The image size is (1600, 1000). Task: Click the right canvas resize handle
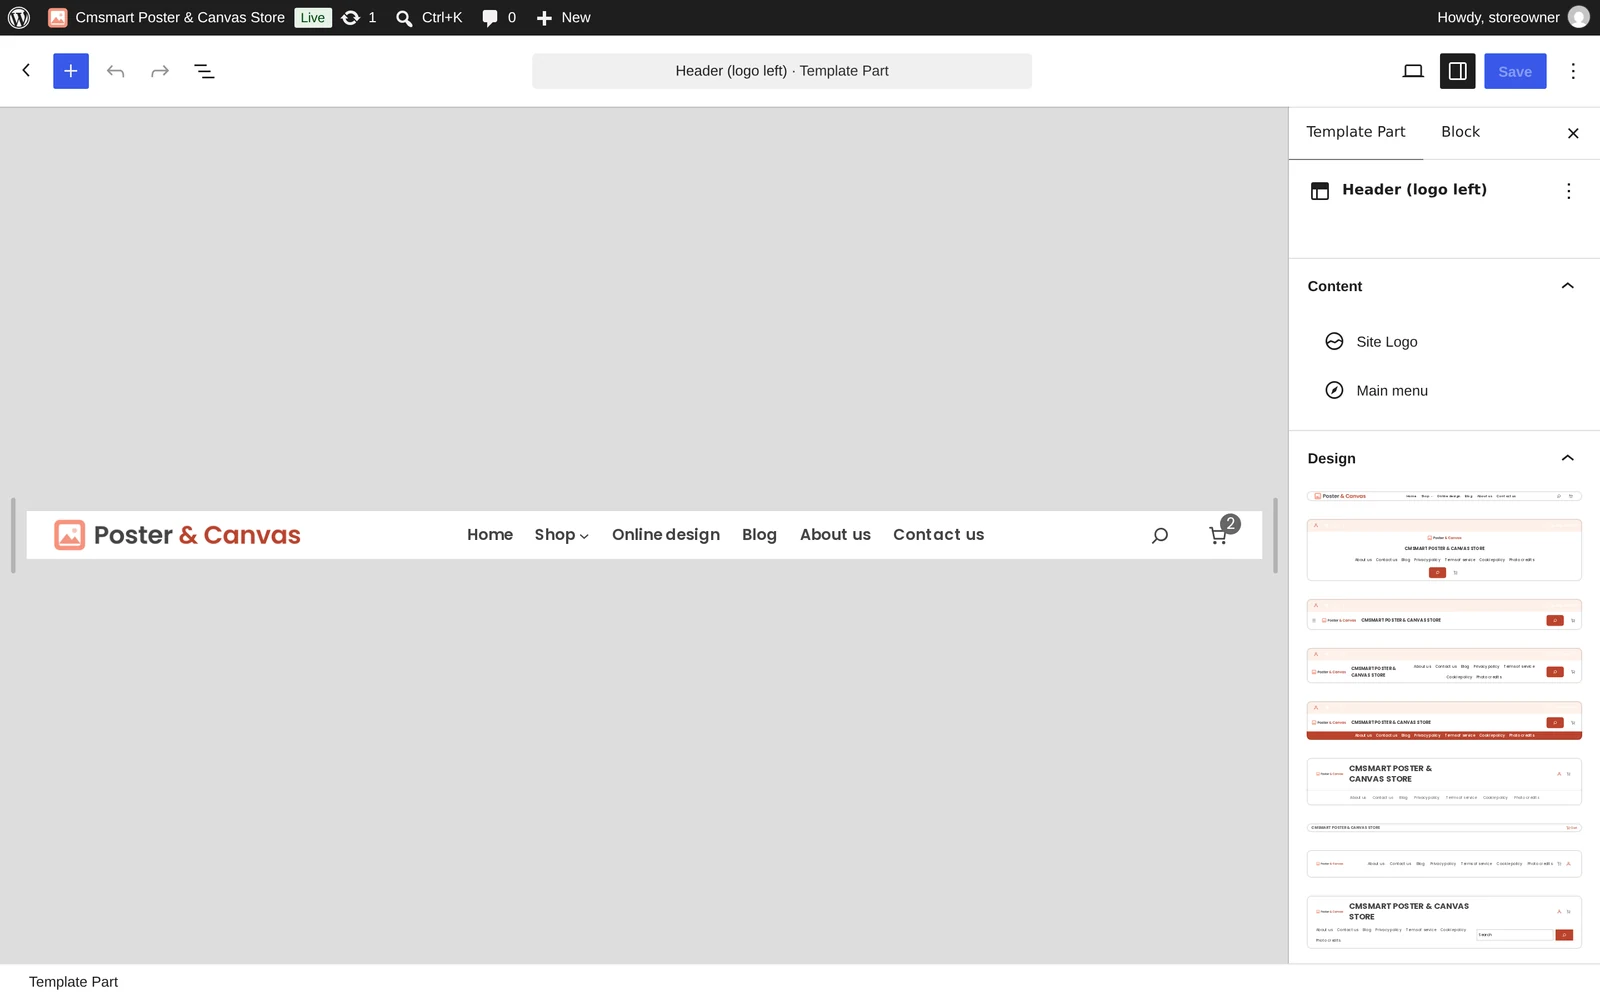tap(1275, 535)
